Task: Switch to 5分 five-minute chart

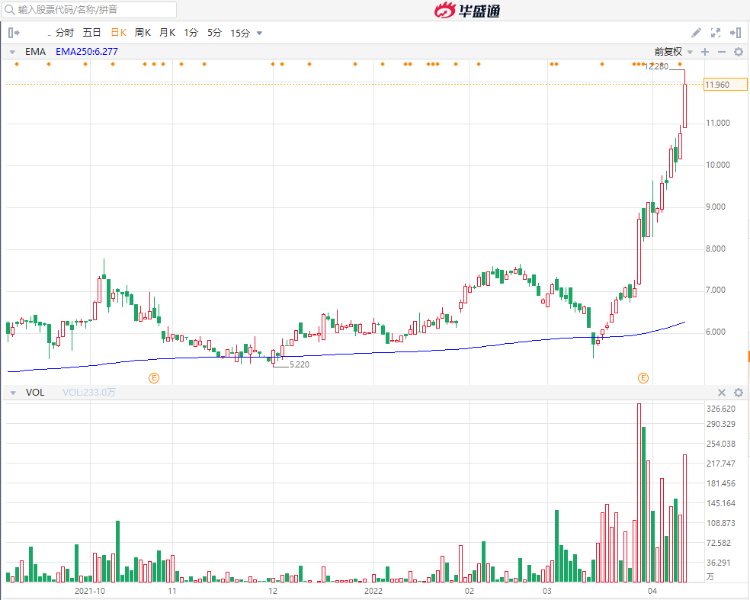Action: 215,33
